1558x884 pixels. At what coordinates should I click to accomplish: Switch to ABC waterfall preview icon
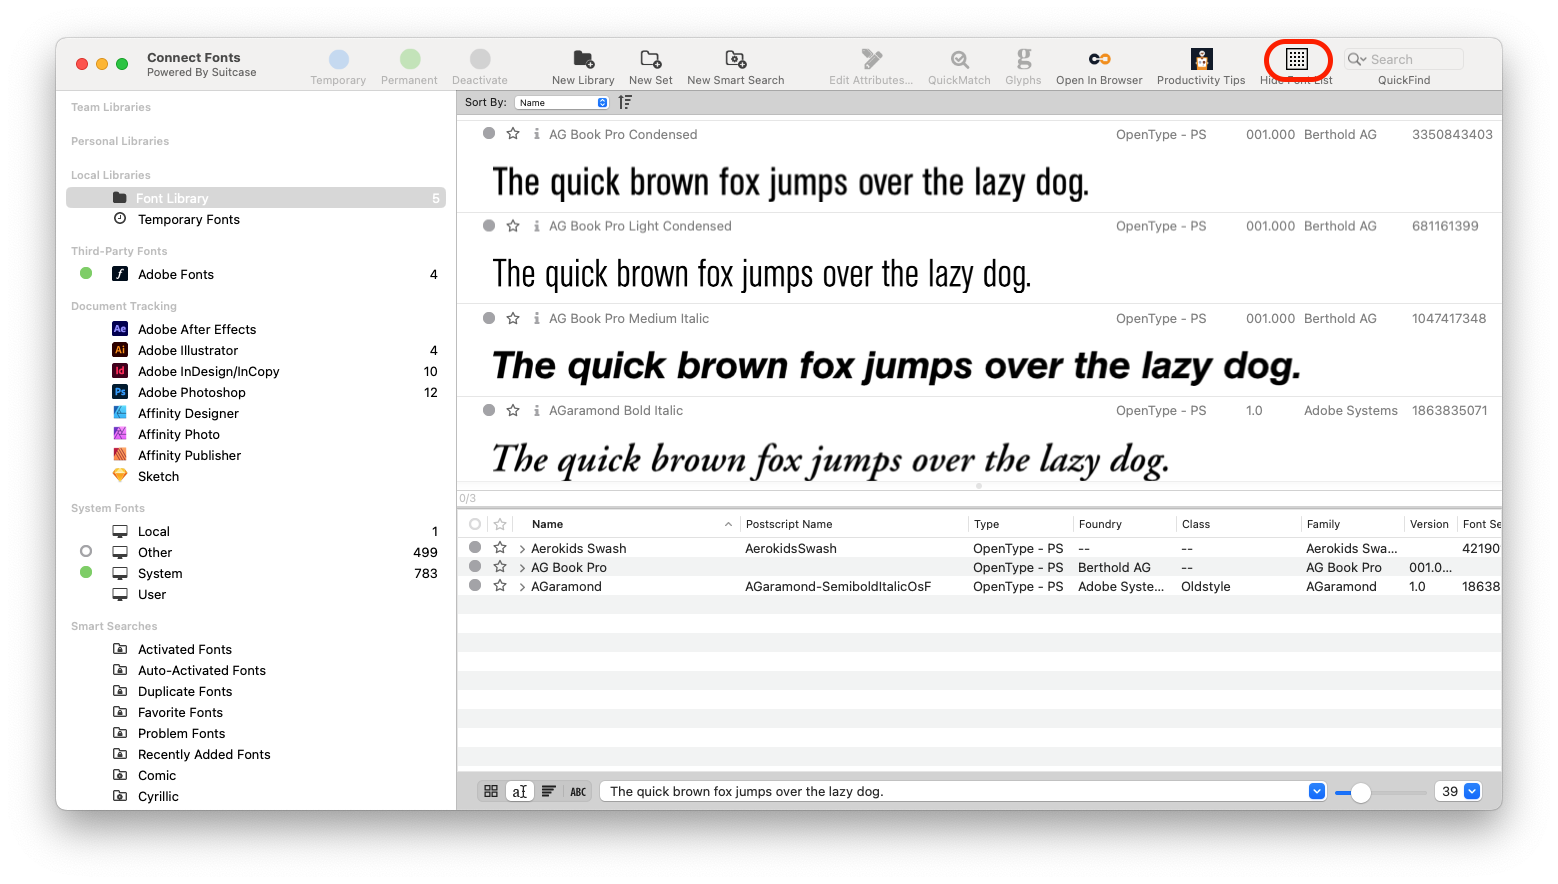(x=578, y=791)
